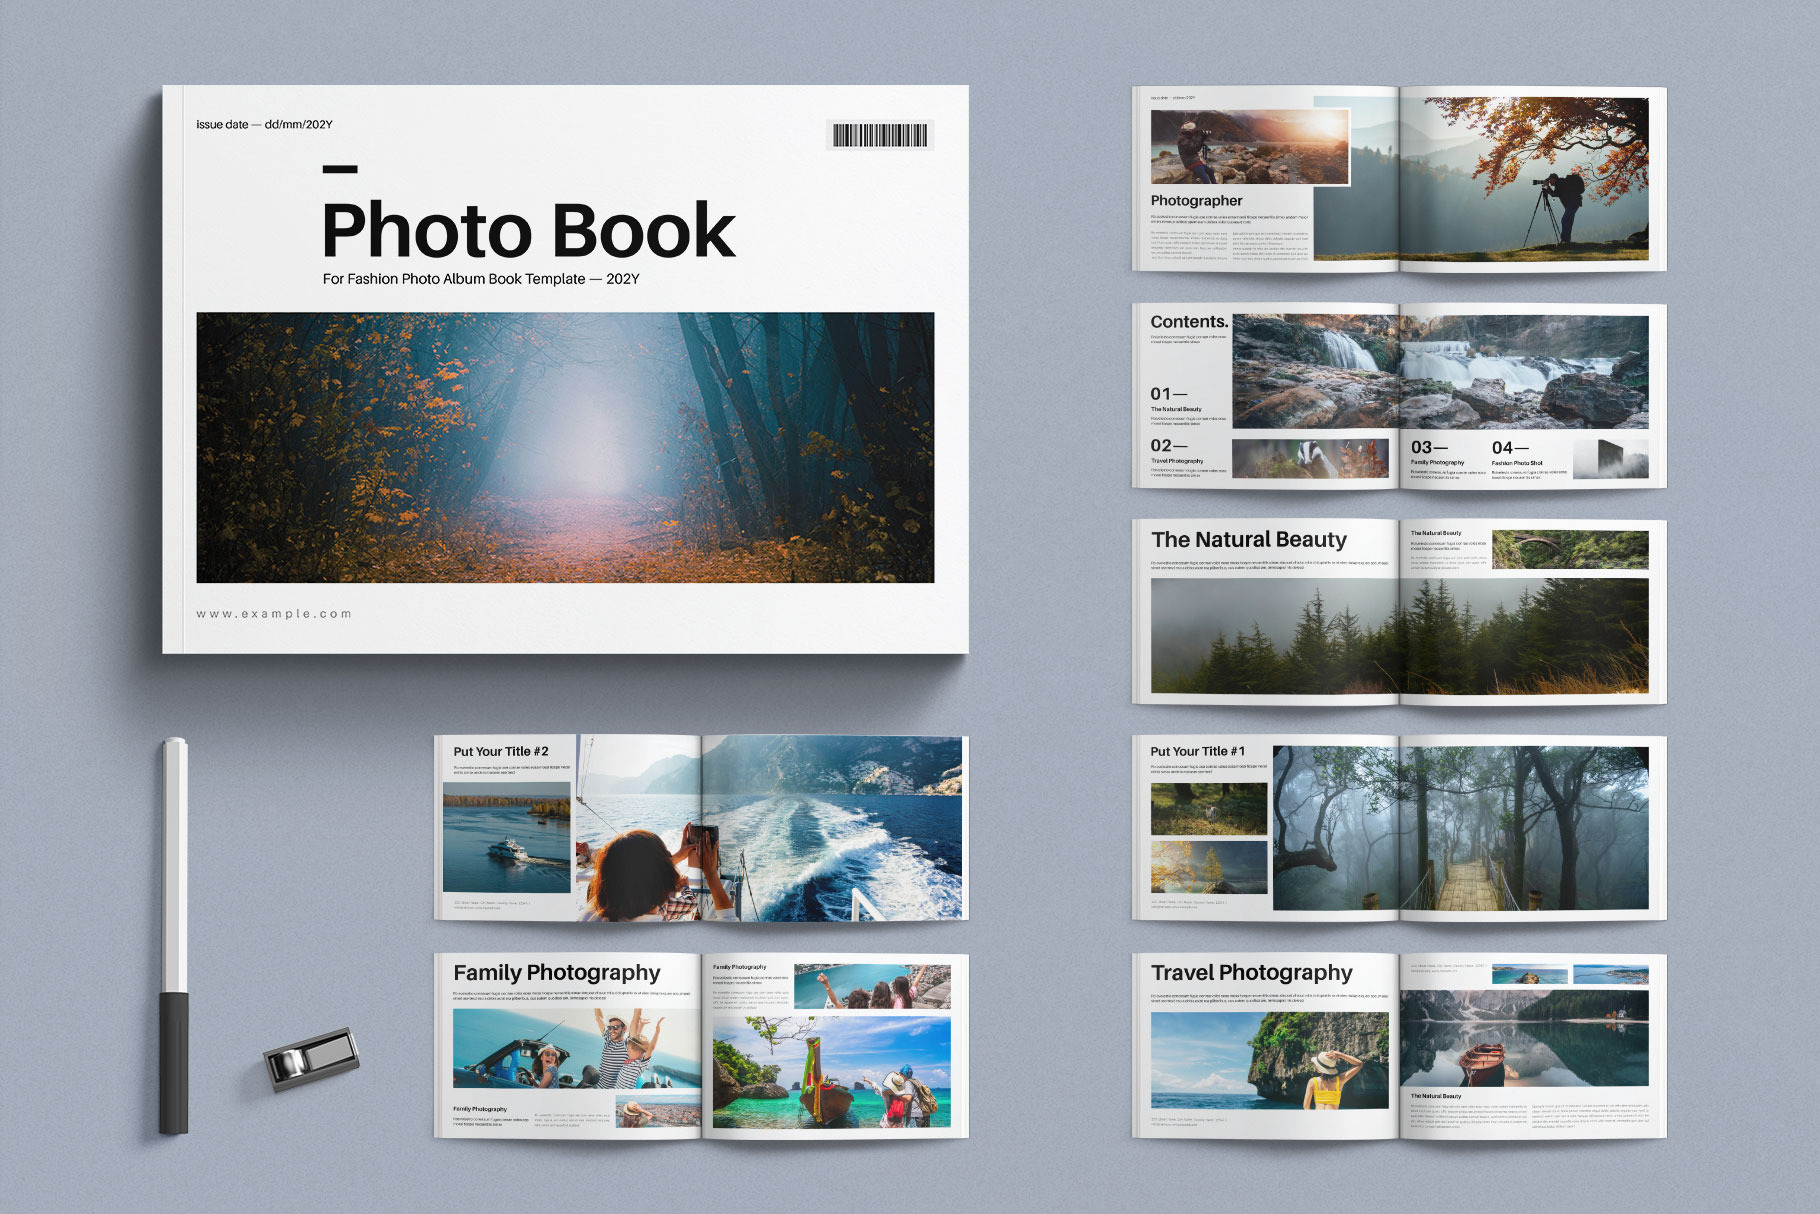The width and height of the screenshot is (1820, 1214).
Task: Click the "issue date — dd/mm/202Y" cover text
Action: click(264, 125)
